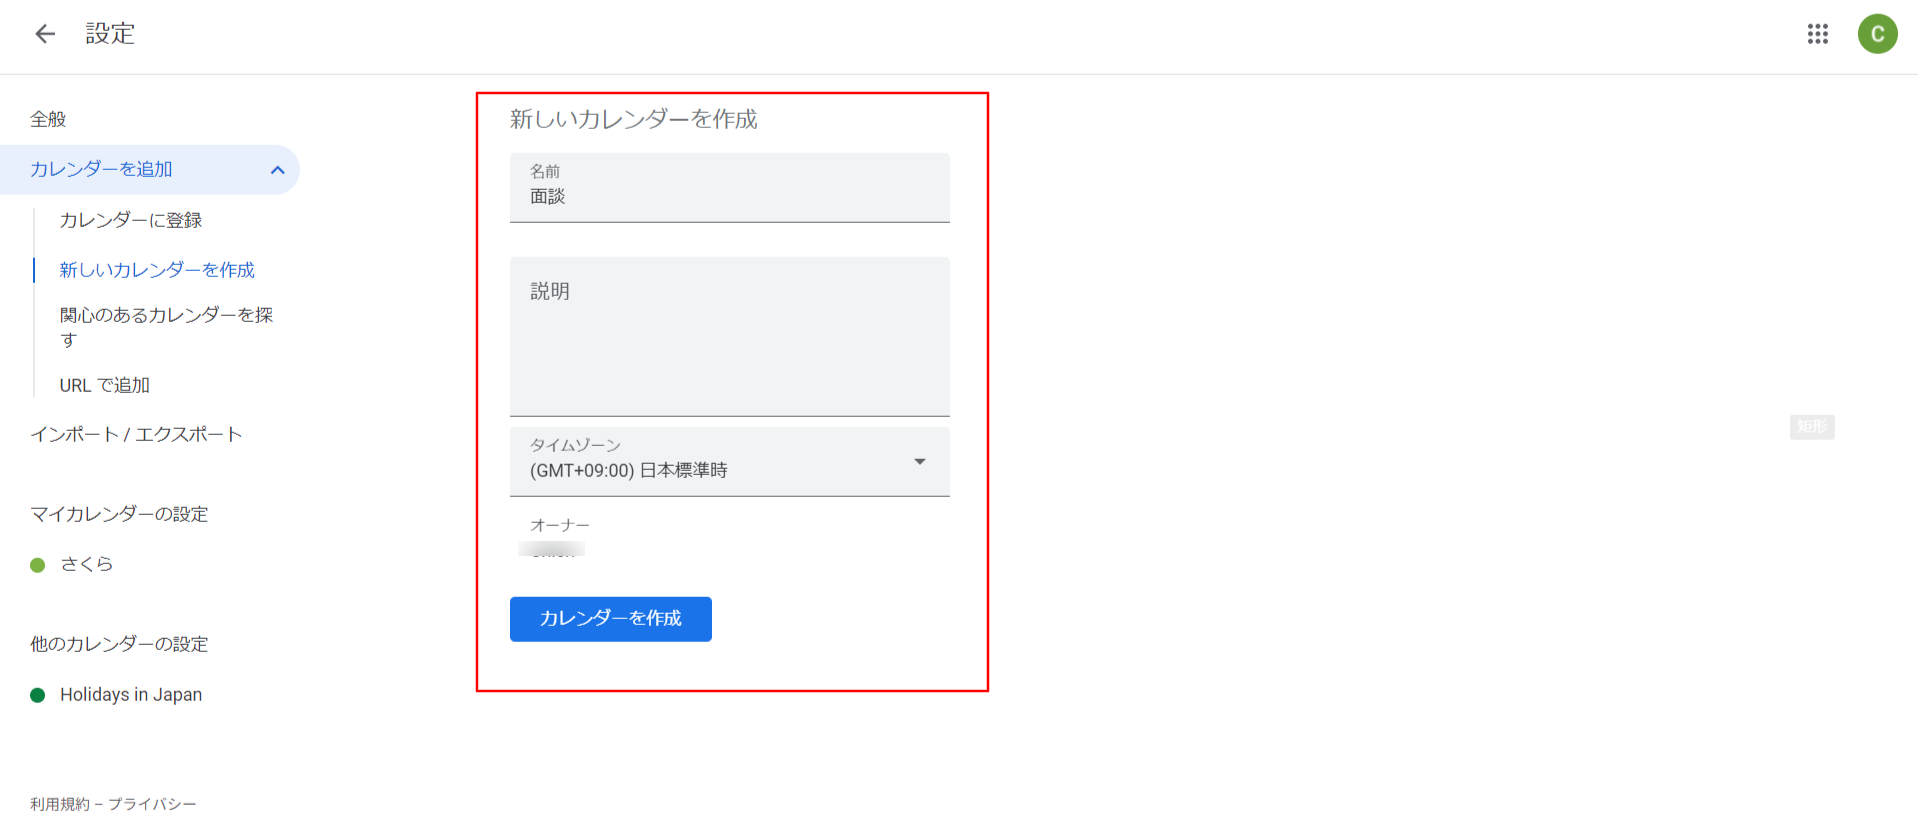Screen dimensions: 1918x817
Task: Select カレンダーに登録 in the sidebar
Action: 131,220
